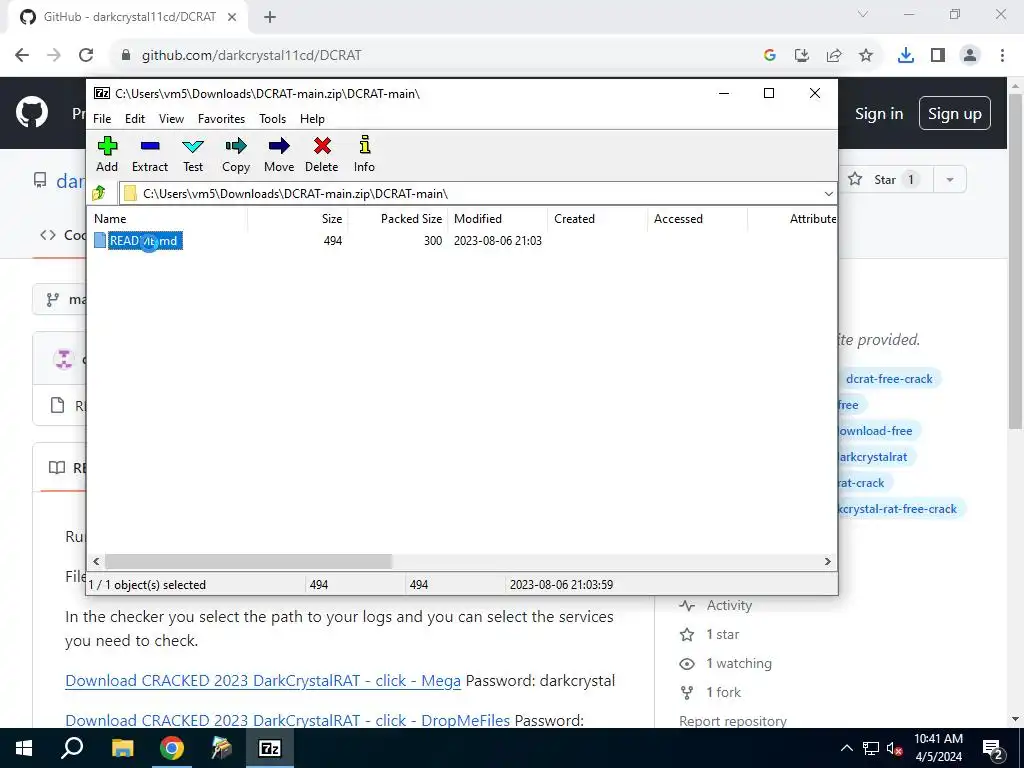
Task: Toggle Chrome's side panel icon
Action: point(938,56)
